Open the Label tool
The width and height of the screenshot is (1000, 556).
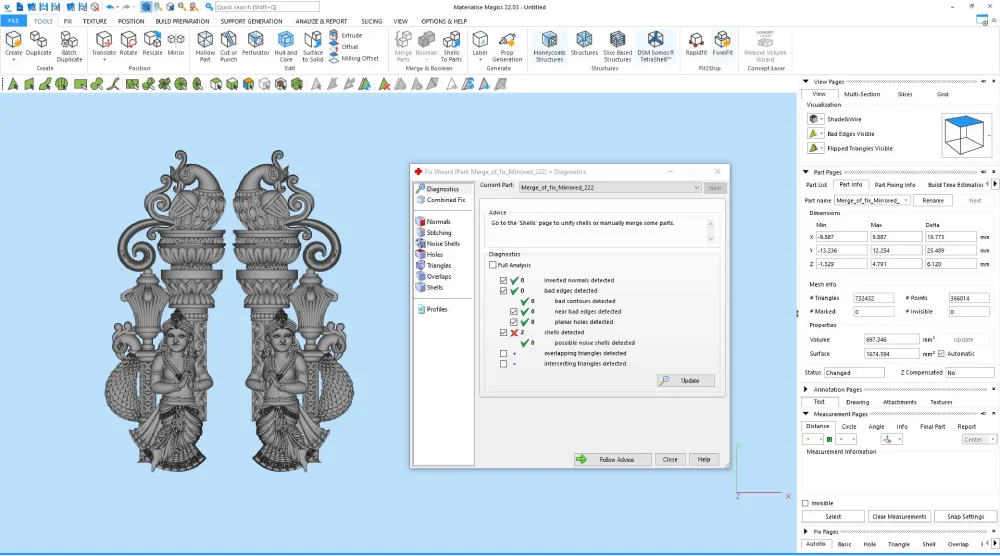coord(480,46)
